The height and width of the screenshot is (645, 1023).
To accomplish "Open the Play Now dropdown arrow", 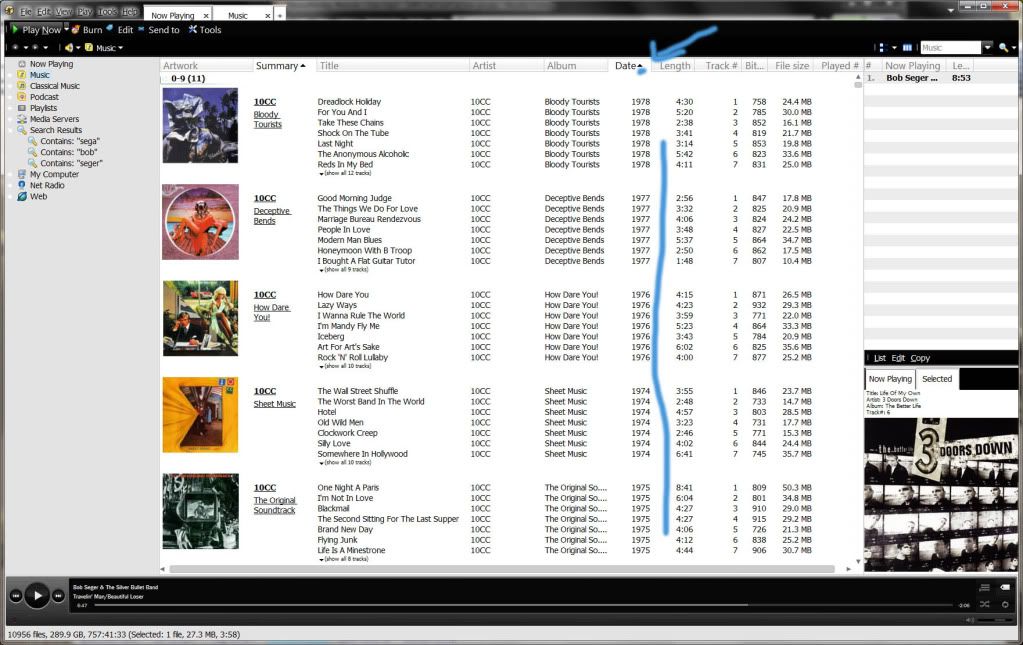I will coord(68,30).
